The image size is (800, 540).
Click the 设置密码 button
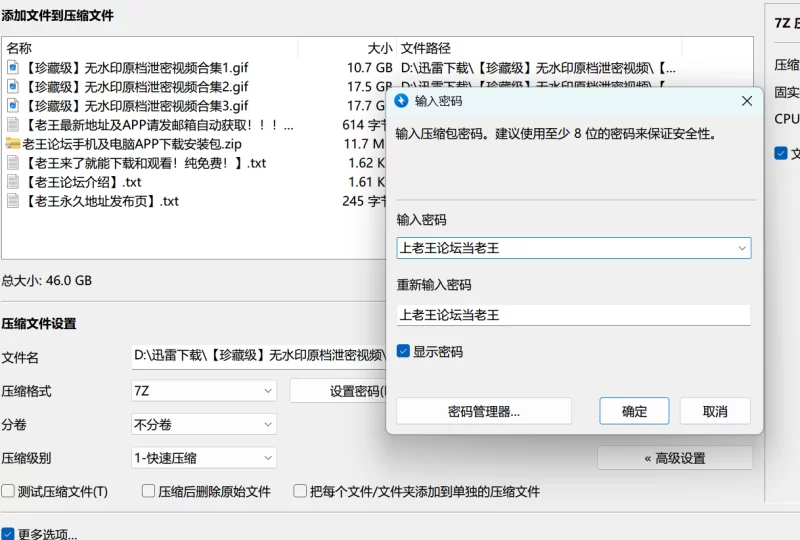click(x=338, y=391)
